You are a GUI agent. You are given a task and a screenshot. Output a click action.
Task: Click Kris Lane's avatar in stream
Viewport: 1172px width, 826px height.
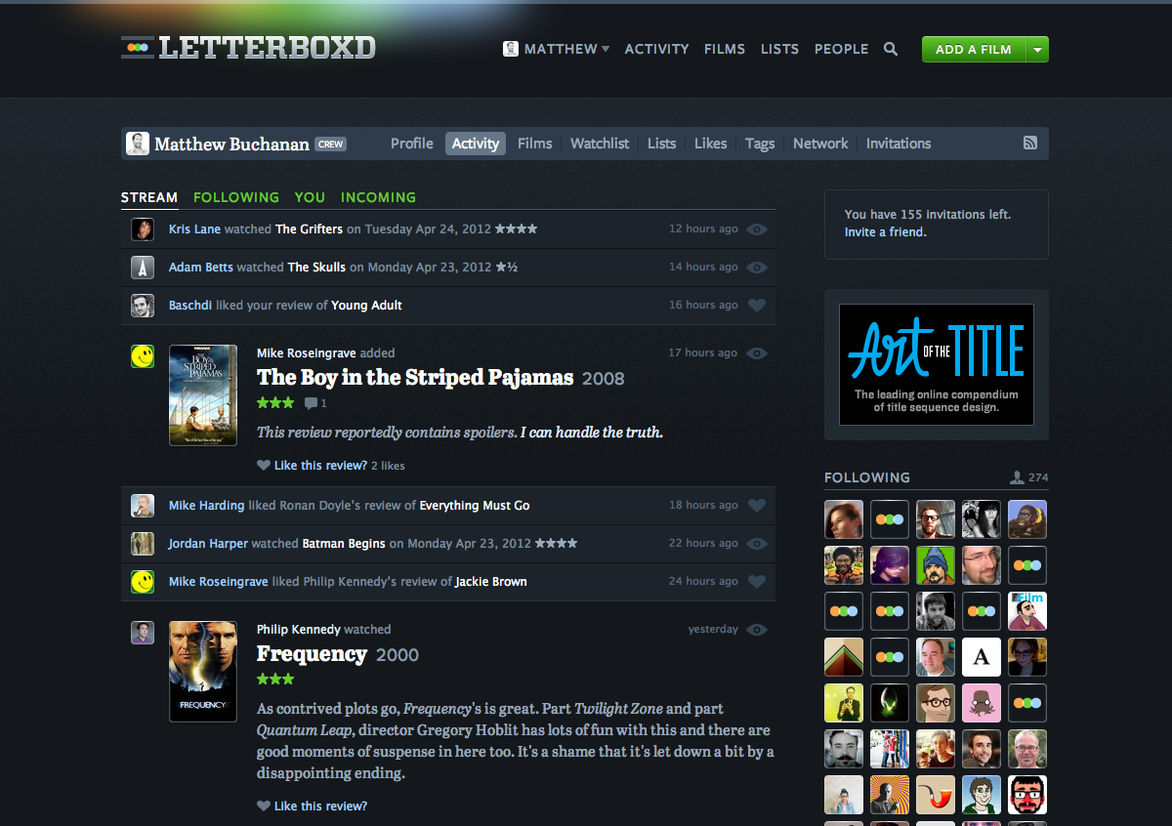(x=143, y=229)
